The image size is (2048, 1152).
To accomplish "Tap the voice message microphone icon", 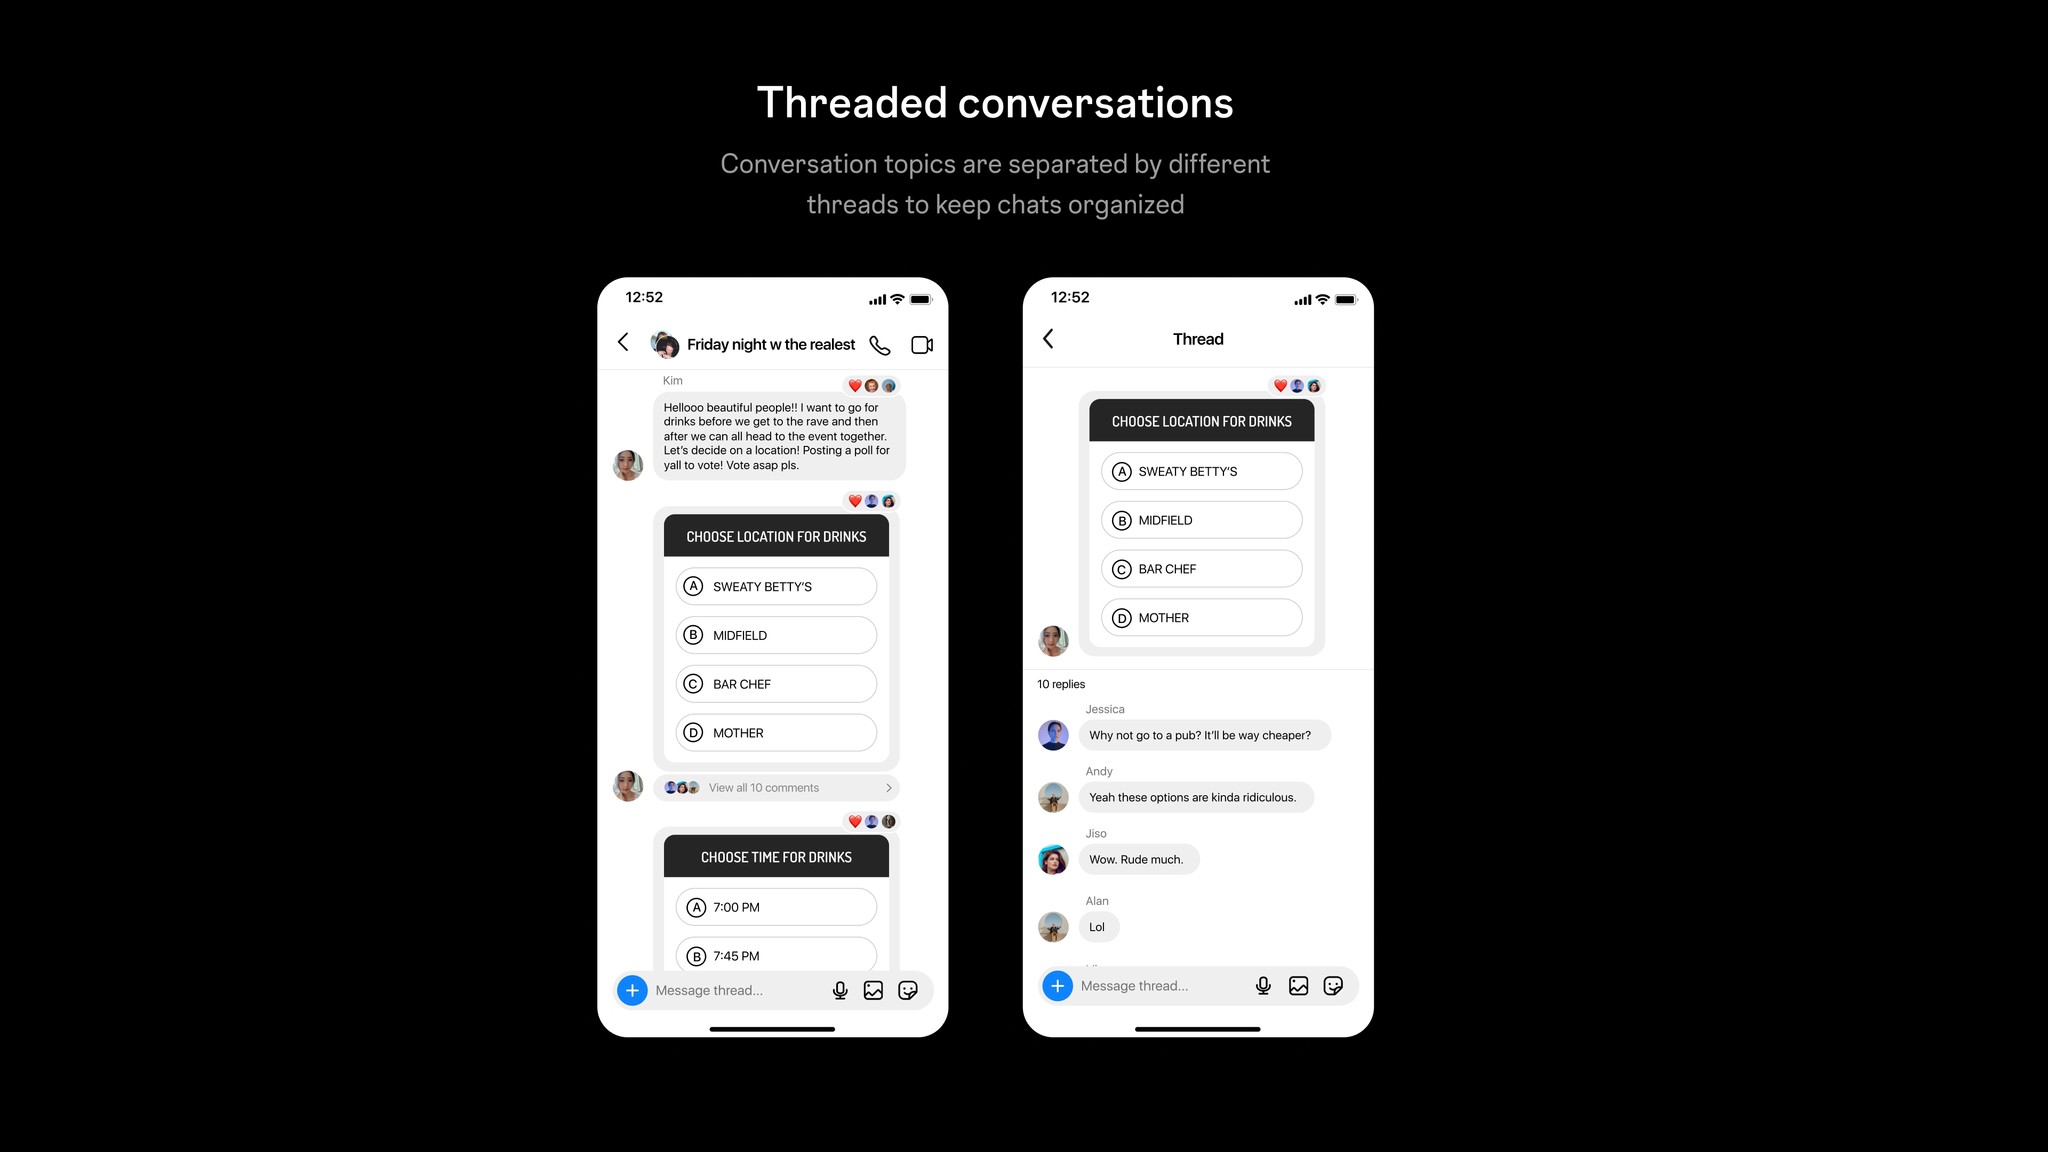I will (x=841, y=990).
